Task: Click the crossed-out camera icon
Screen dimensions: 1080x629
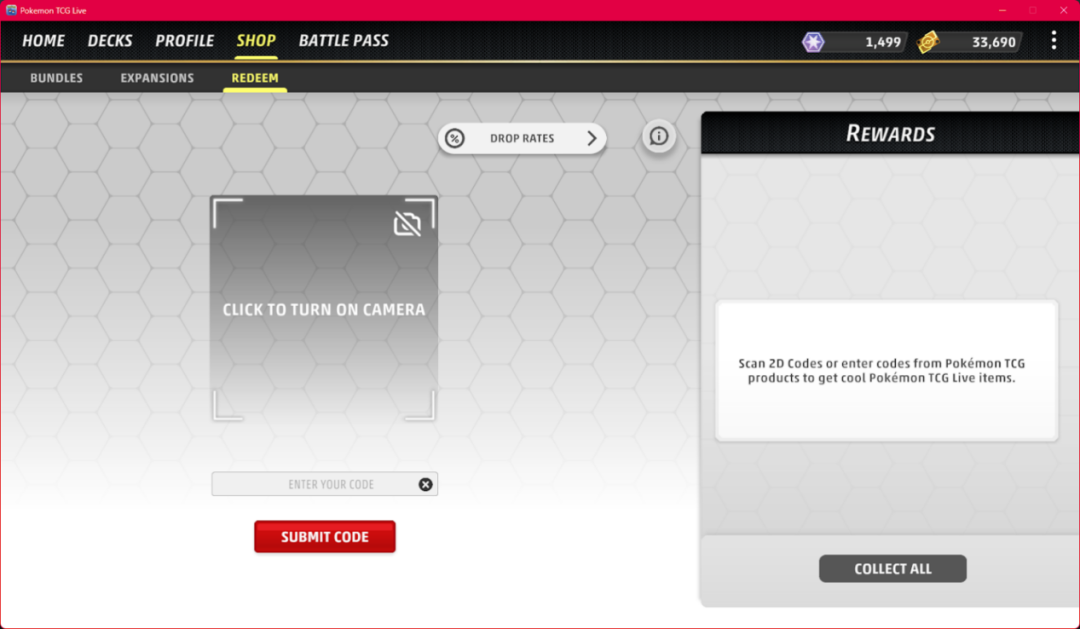Action: coord(407,223)
